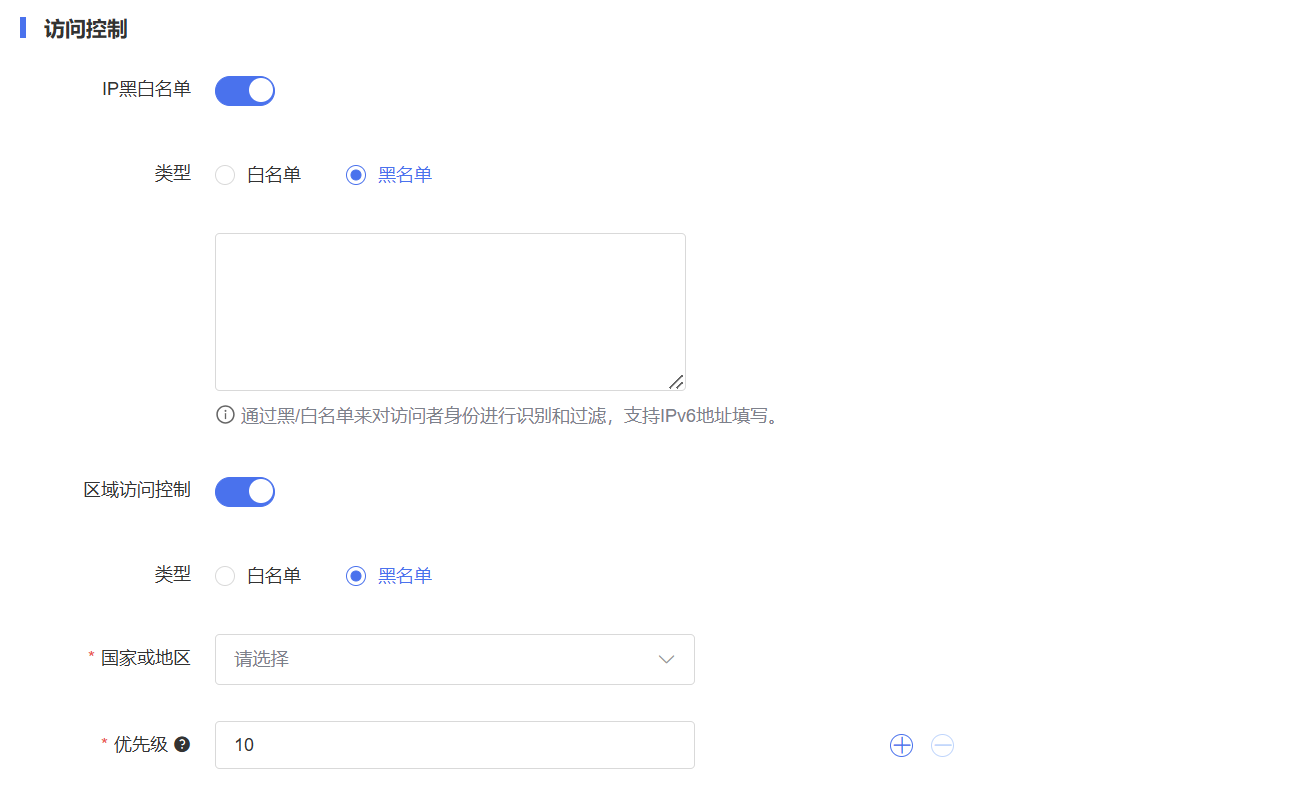Choose 白名单 radio under 区域访问控制

click(x=225, y=576)
